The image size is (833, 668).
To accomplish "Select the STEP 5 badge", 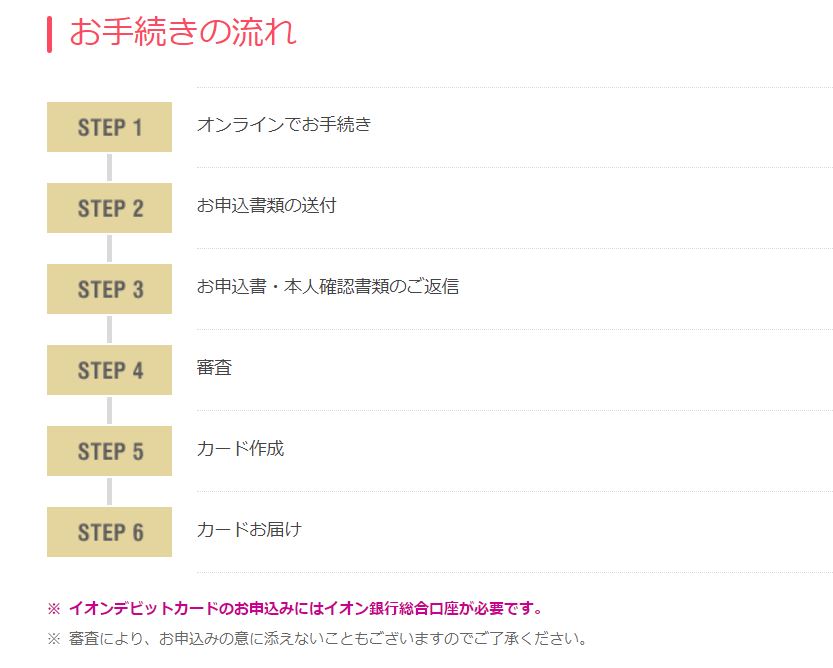I will (109, 451).
